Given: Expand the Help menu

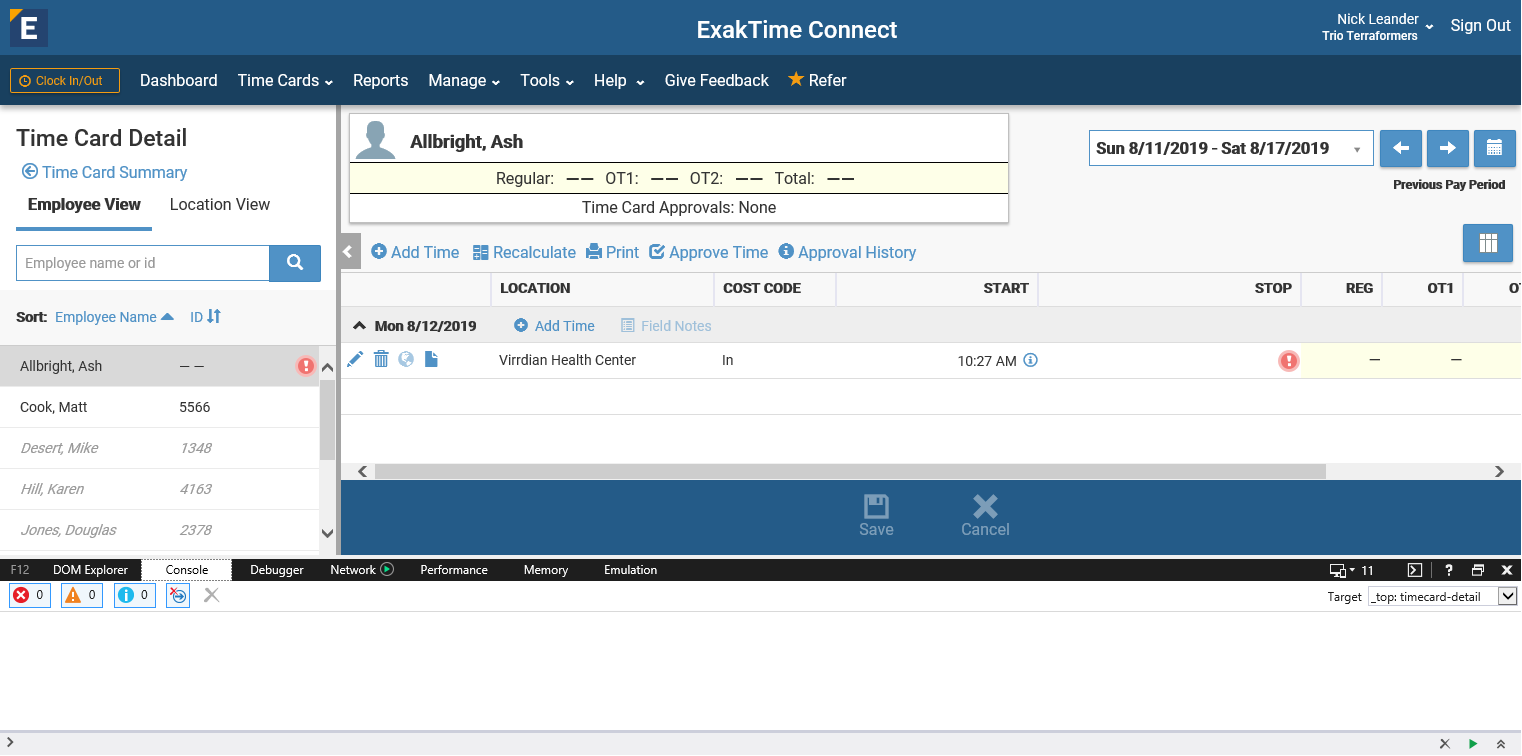Looking at the screenshot, I should (619, 81).
